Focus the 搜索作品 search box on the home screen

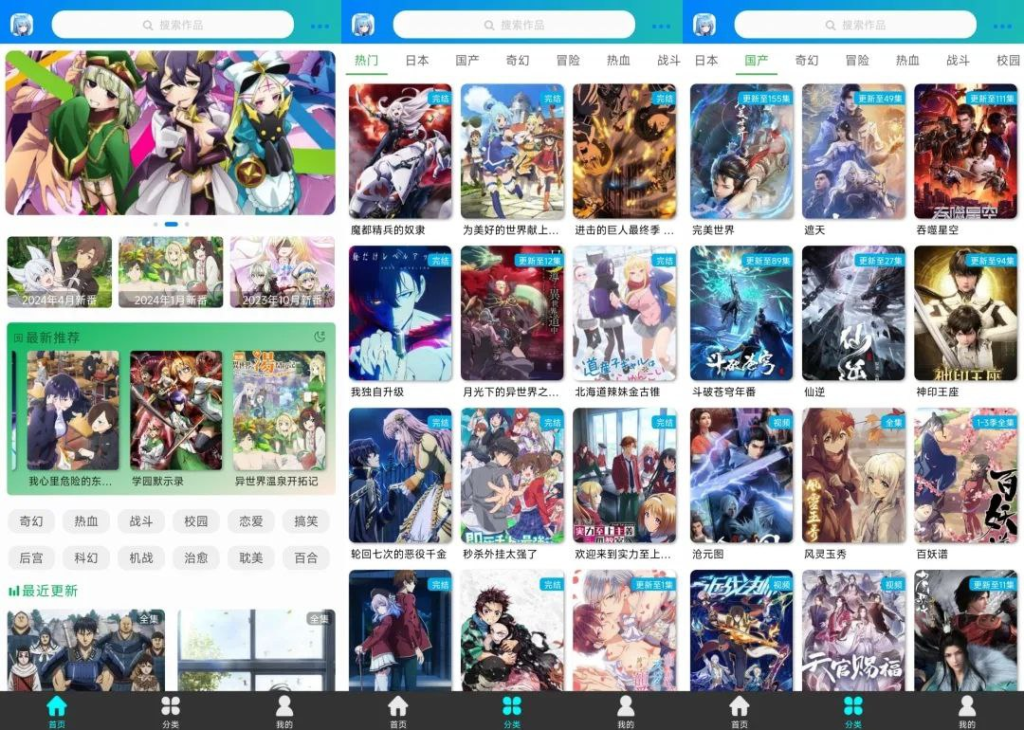pos(172,25)
